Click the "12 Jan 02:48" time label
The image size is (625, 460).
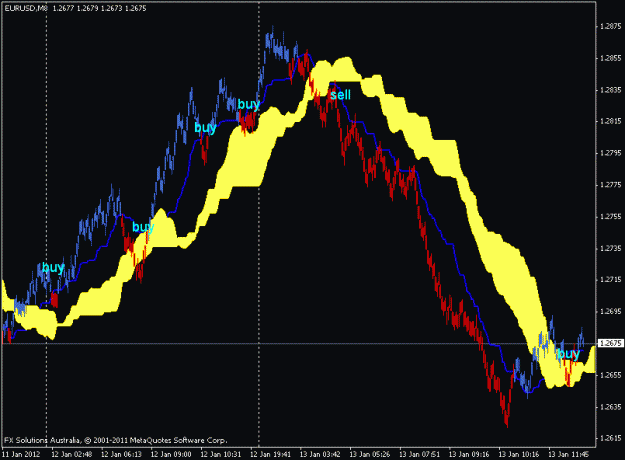[72, 454]
